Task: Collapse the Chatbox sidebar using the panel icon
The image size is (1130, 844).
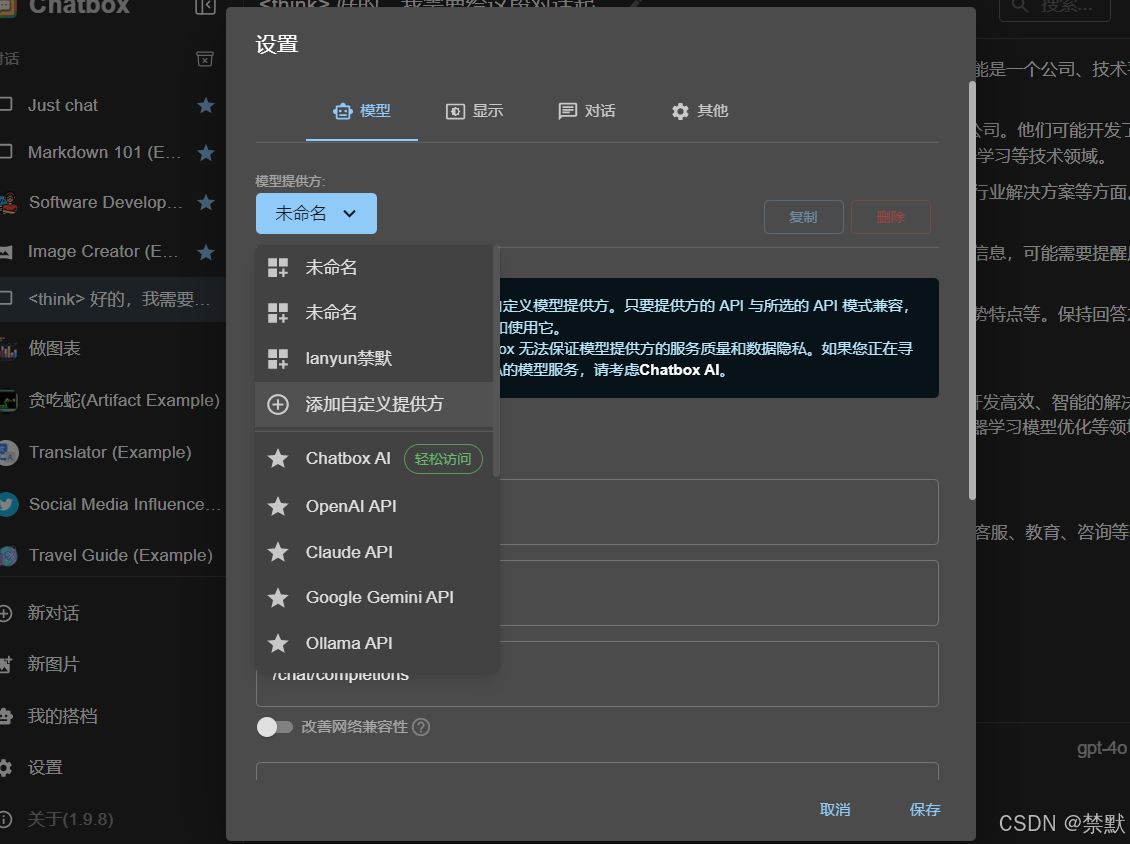Action: 205,7
